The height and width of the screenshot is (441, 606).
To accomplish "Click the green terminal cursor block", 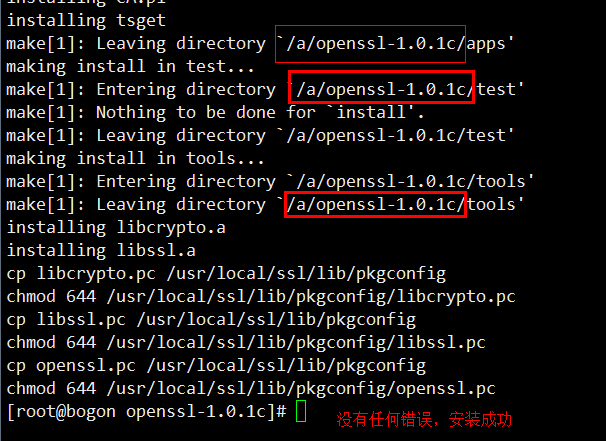I will (x=301, y=412).
